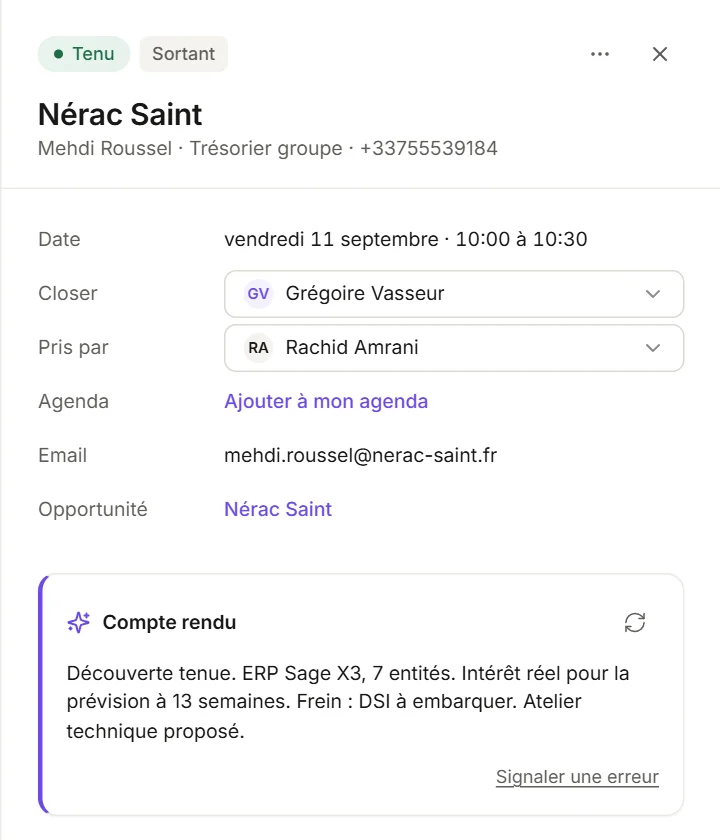Open the Closer dropdown showing Grégoire Vasseur
The image size is (720, 840).
[x=454, y=294]
